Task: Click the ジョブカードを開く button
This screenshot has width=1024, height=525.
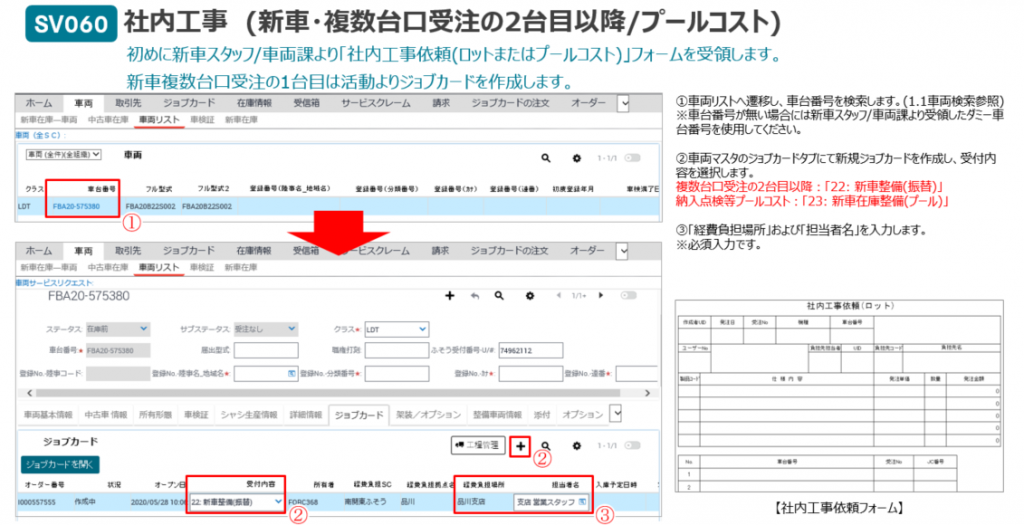Action: click(61, 464)
